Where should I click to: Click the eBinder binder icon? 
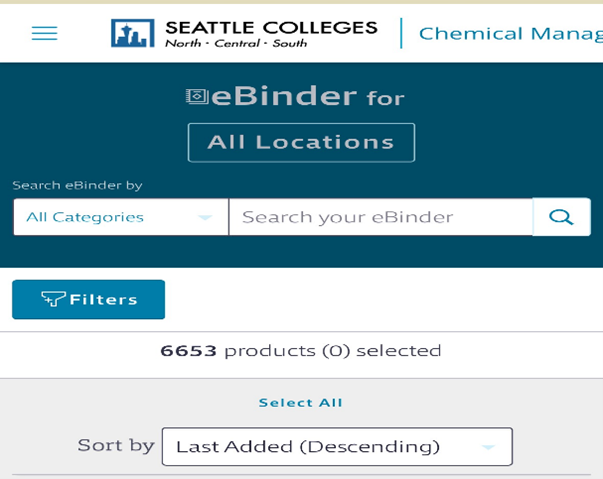[x=196, y=96]
